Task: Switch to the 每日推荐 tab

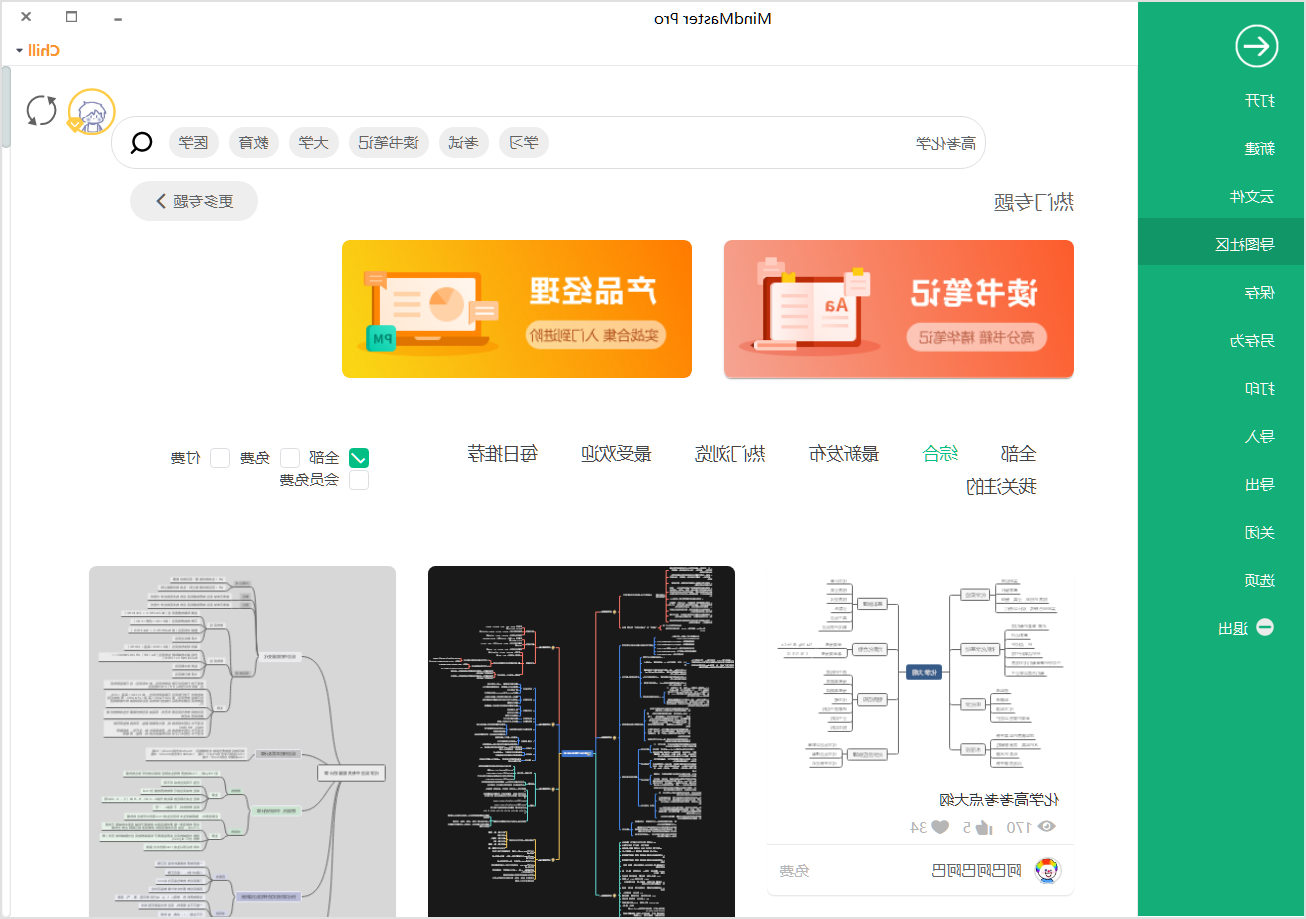Action: point(502,454)
